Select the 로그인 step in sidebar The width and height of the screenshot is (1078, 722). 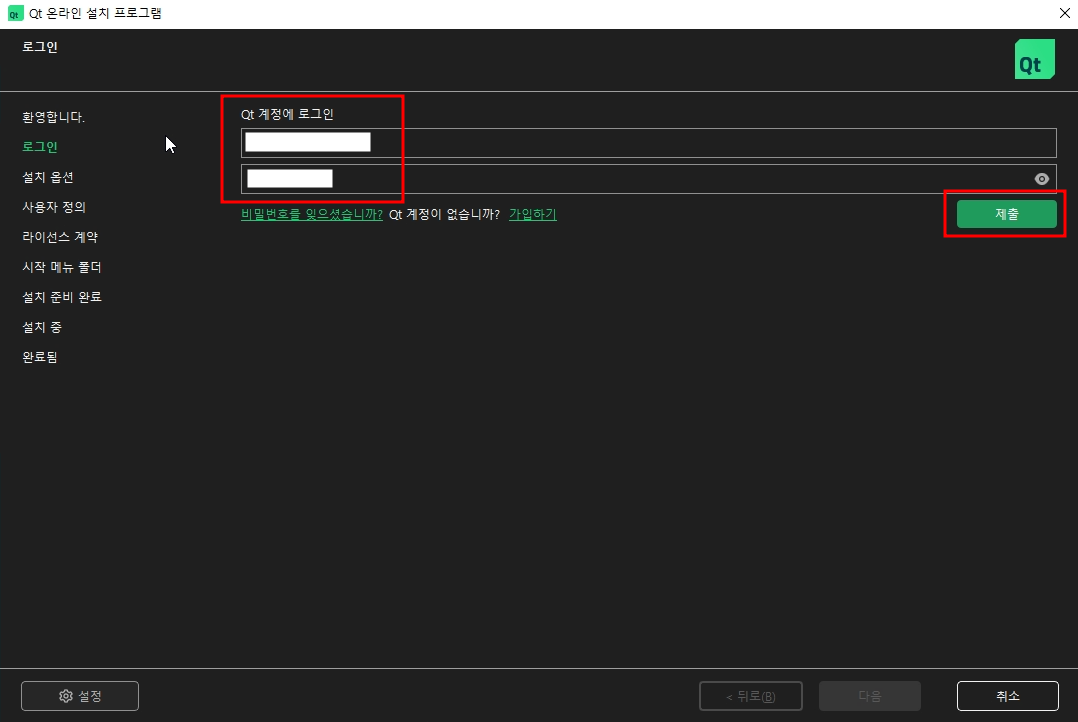(x=40, y=146)
